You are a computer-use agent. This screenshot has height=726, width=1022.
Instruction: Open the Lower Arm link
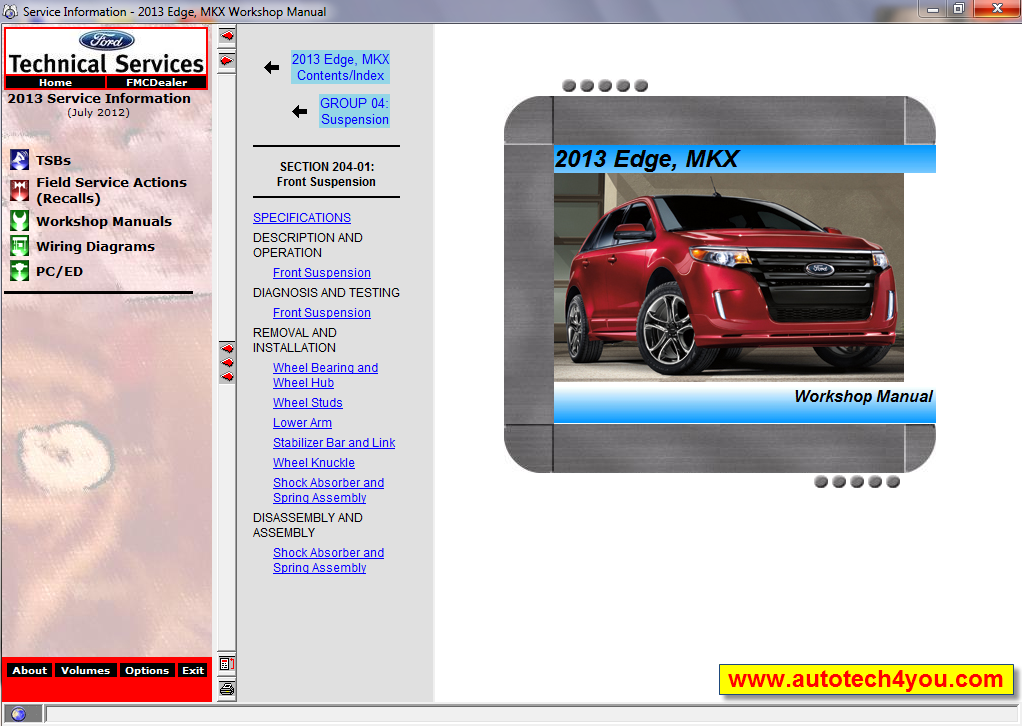tap(302, 422)
